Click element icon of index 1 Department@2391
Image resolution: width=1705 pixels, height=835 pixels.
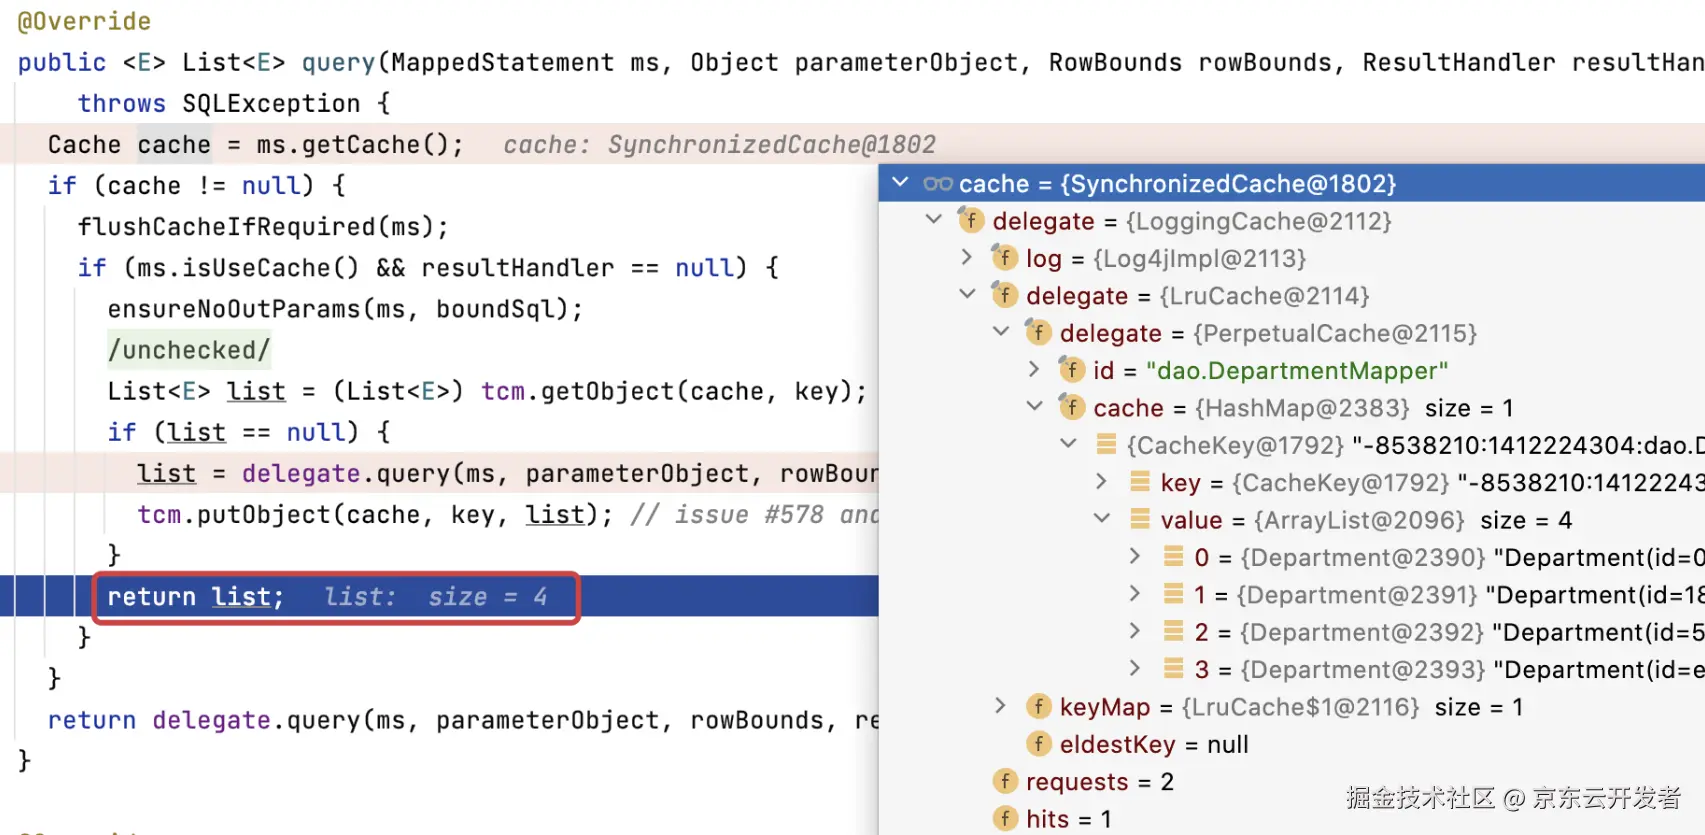coord(1174,594)
